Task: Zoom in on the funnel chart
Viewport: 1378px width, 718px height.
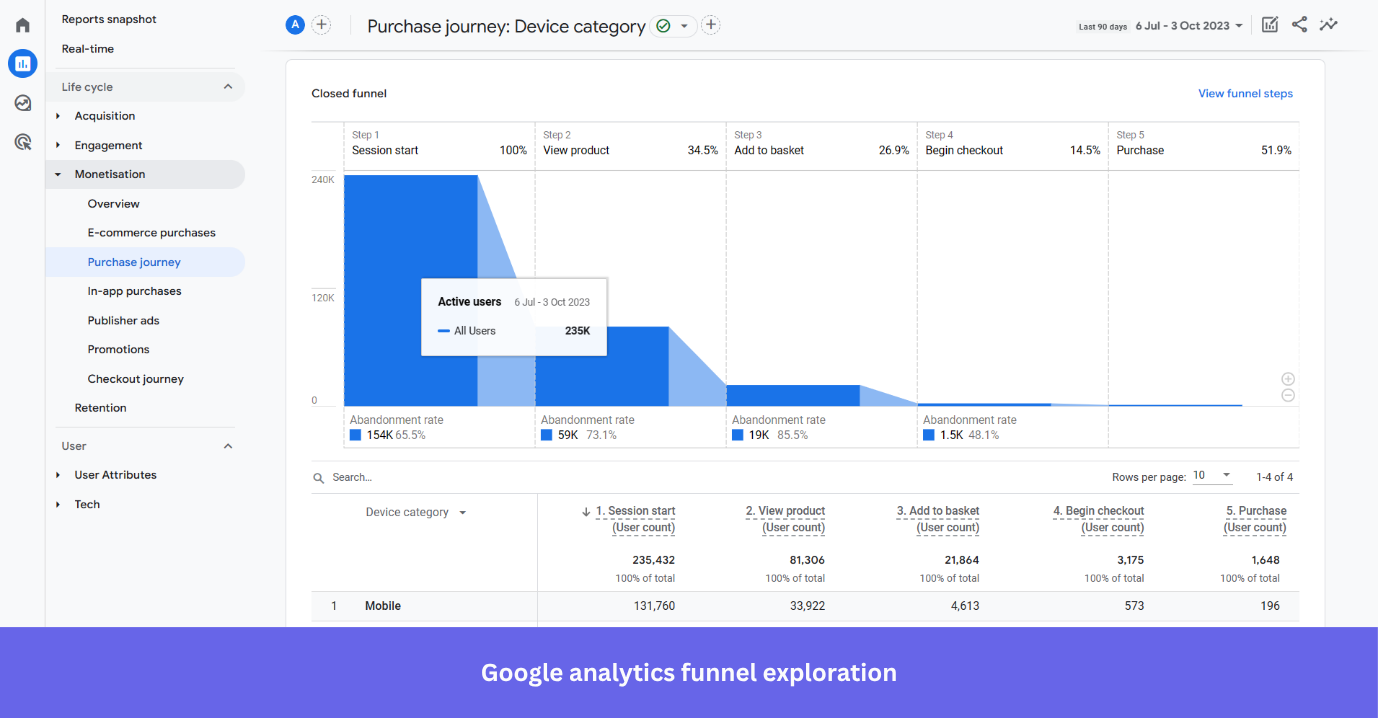Action: click(1288, 379)
